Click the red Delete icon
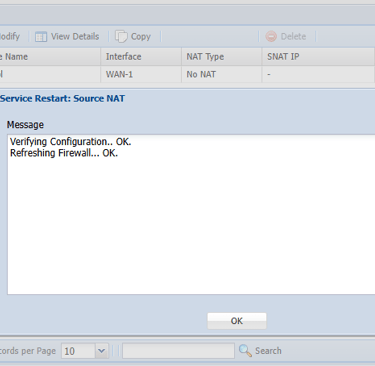This screenshot has width=375, height=366. [x=271, y=36]
